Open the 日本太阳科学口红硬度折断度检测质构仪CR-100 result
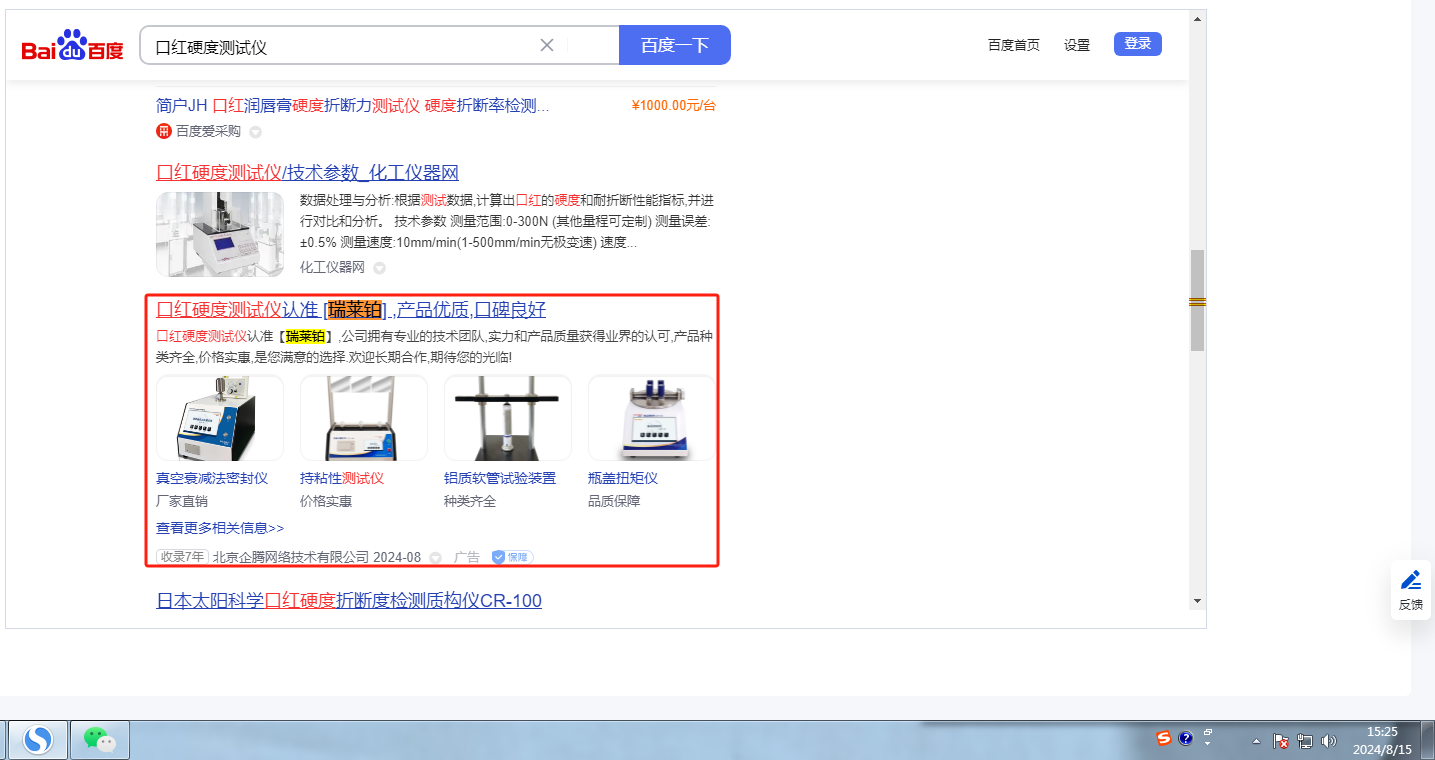This screenshot has width=1435, height=760. pos(349,601)
